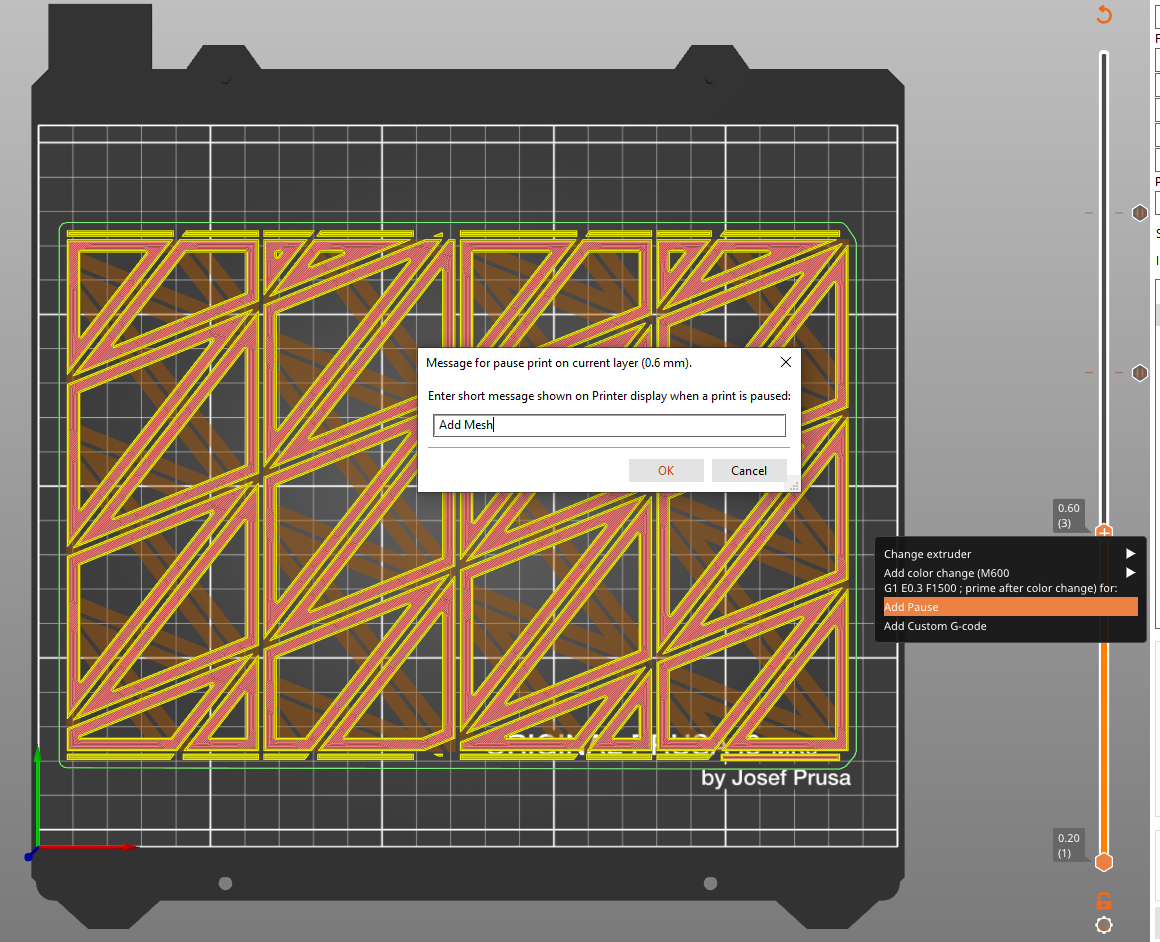1160x942 pixels.
Task: Click inside the "Add Mesh" message text field
Action: (608, 425)
